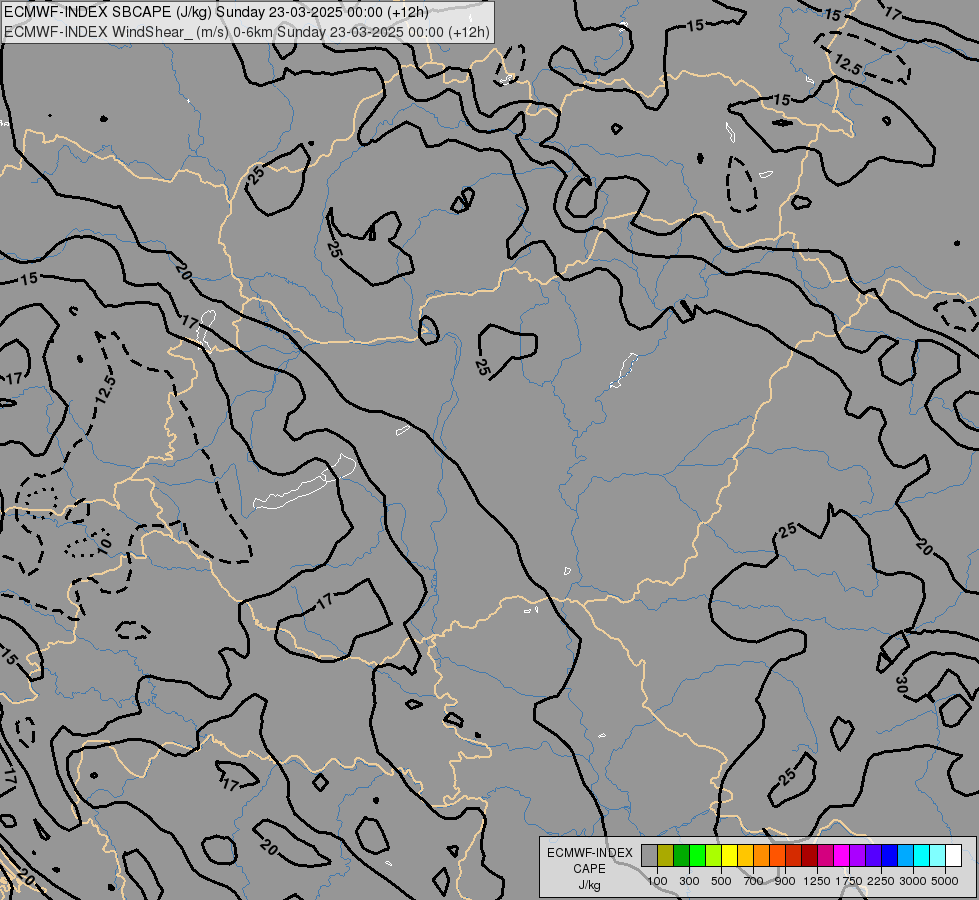Click the 2250 legend scale label
This screenshot has width=979, height=900.
click(881, 881)
